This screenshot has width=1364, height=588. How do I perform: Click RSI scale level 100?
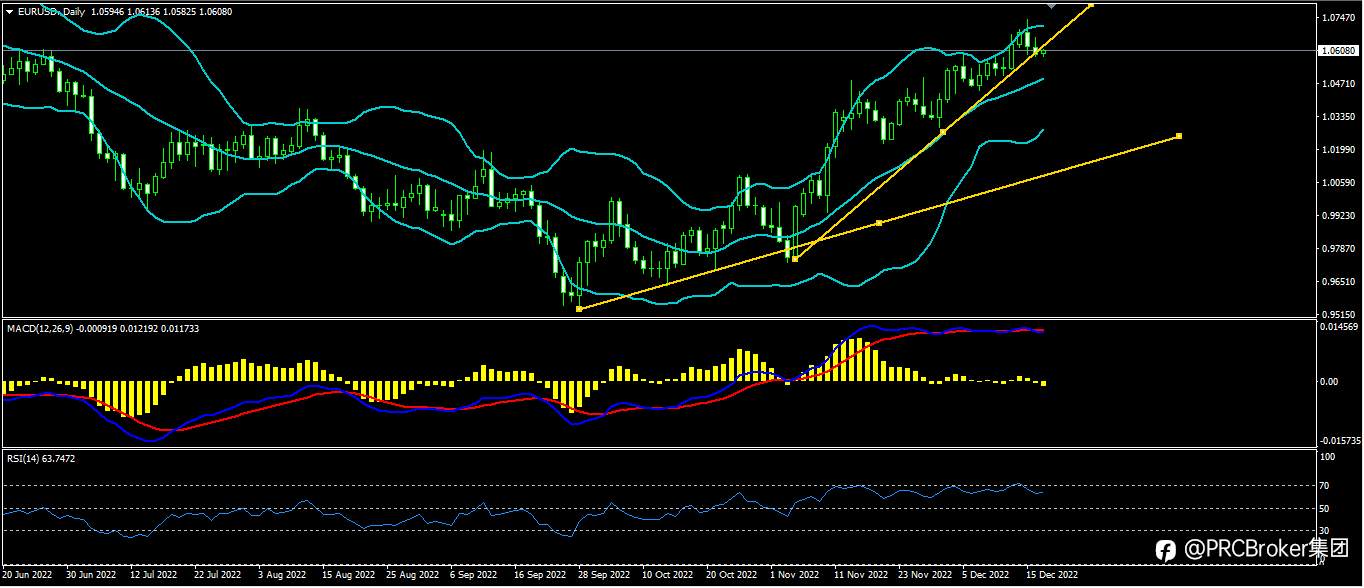pos(1327,457)
